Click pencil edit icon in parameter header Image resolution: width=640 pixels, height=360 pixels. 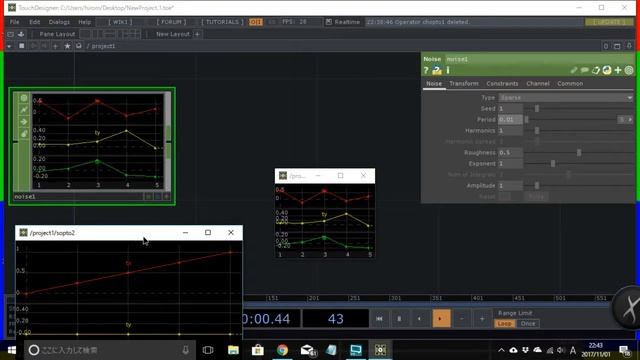click(x=574, y=70)
